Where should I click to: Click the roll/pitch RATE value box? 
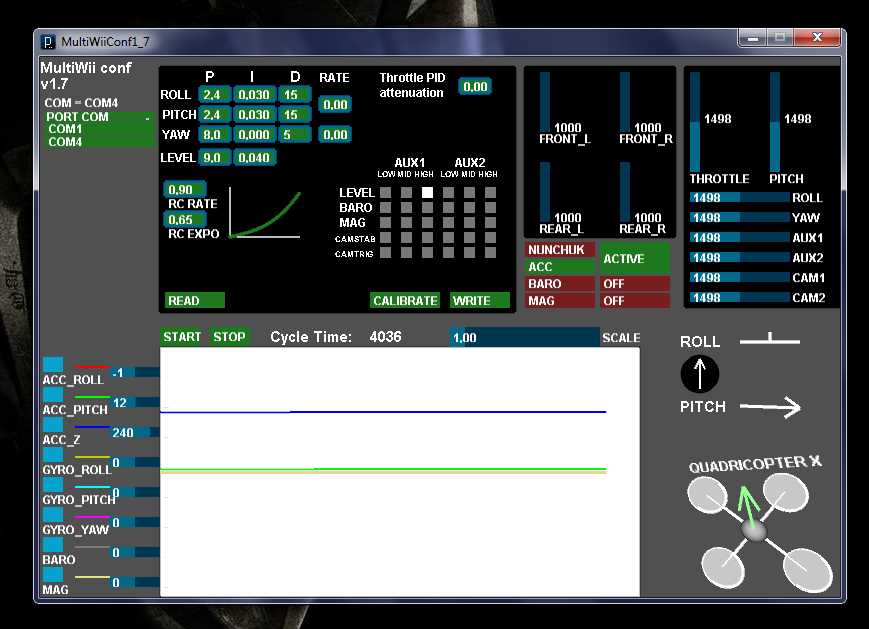coord(335,105)
